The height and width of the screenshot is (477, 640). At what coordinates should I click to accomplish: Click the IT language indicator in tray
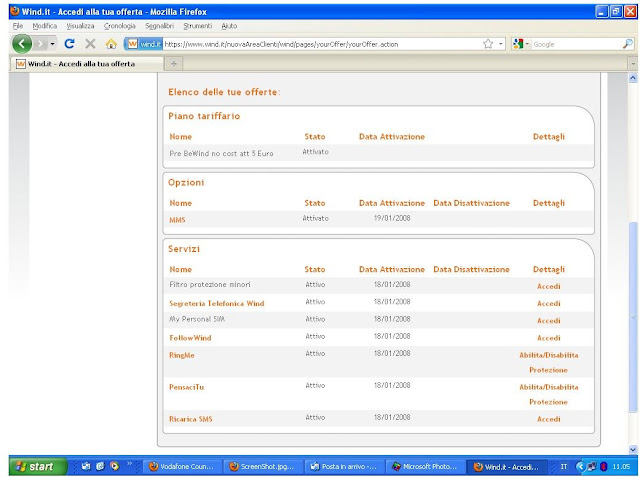coord(564,466)
